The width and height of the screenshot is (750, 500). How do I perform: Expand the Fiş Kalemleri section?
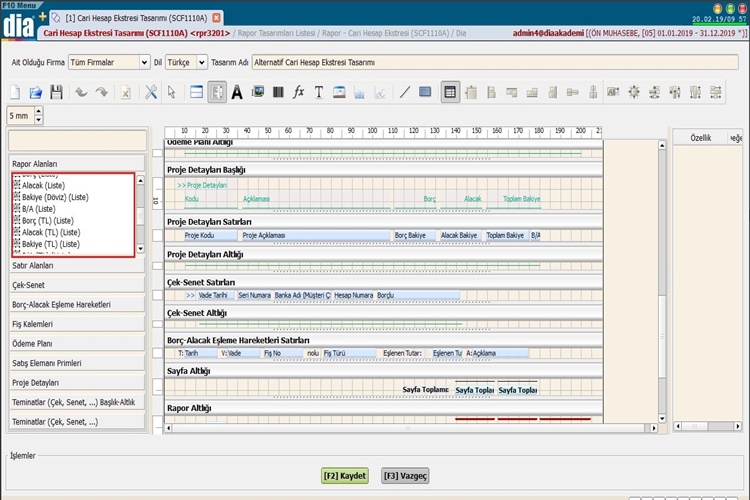(77, 324)
